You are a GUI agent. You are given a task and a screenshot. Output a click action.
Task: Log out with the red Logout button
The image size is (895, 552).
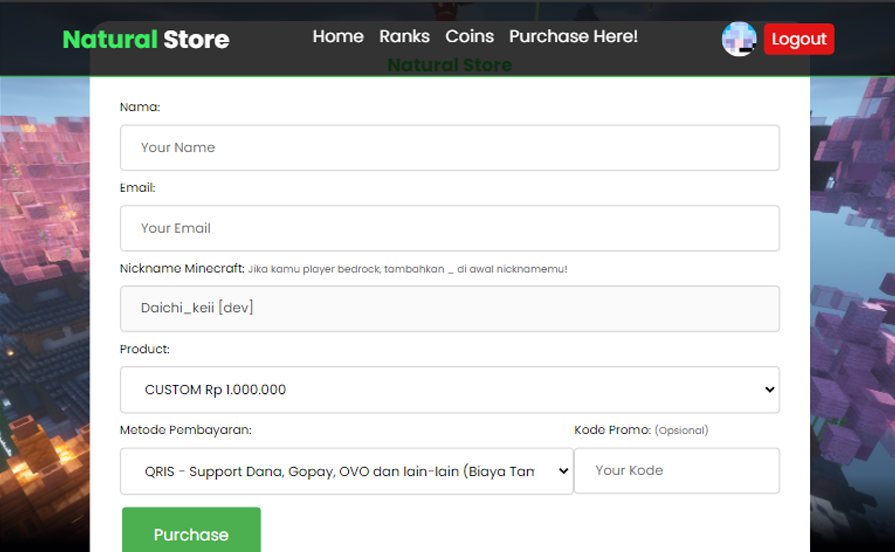[x=799, y=39]
